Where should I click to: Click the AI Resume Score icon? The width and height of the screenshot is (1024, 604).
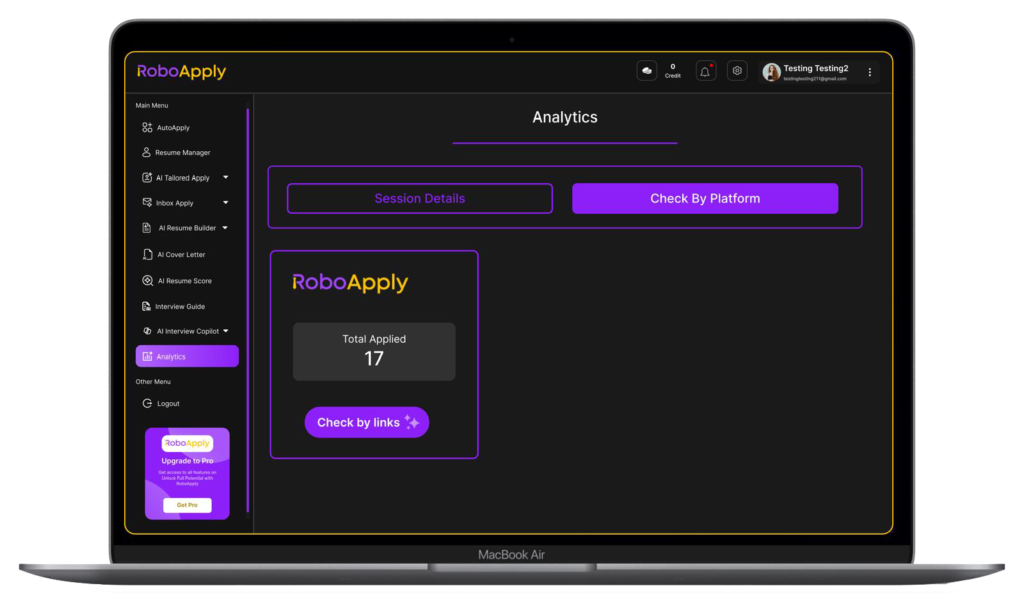(147, 281)
